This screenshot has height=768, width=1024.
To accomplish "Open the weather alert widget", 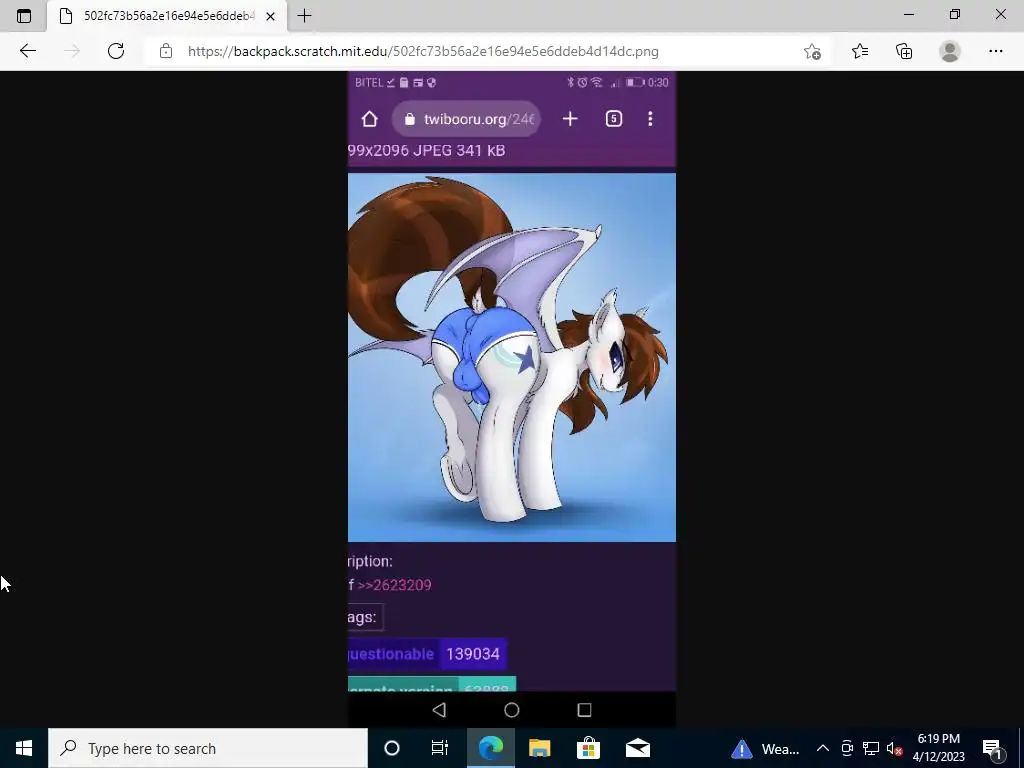I will click(765, 748).
